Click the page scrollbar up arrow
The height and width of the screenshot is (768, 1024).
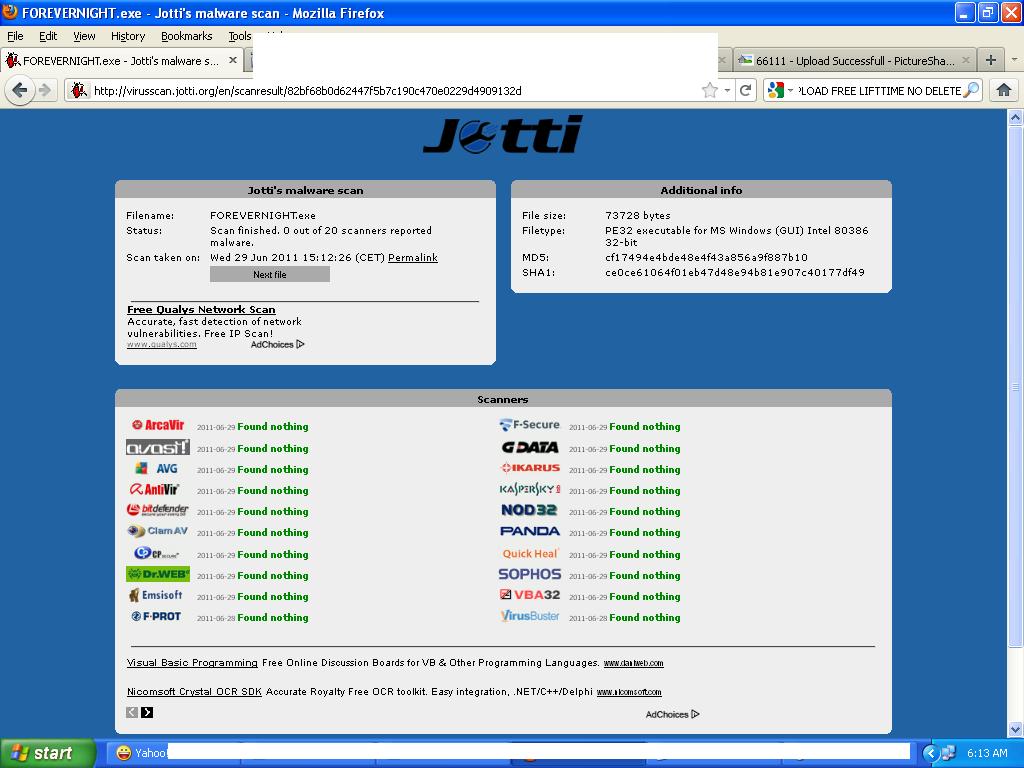tap(1016, 118)
